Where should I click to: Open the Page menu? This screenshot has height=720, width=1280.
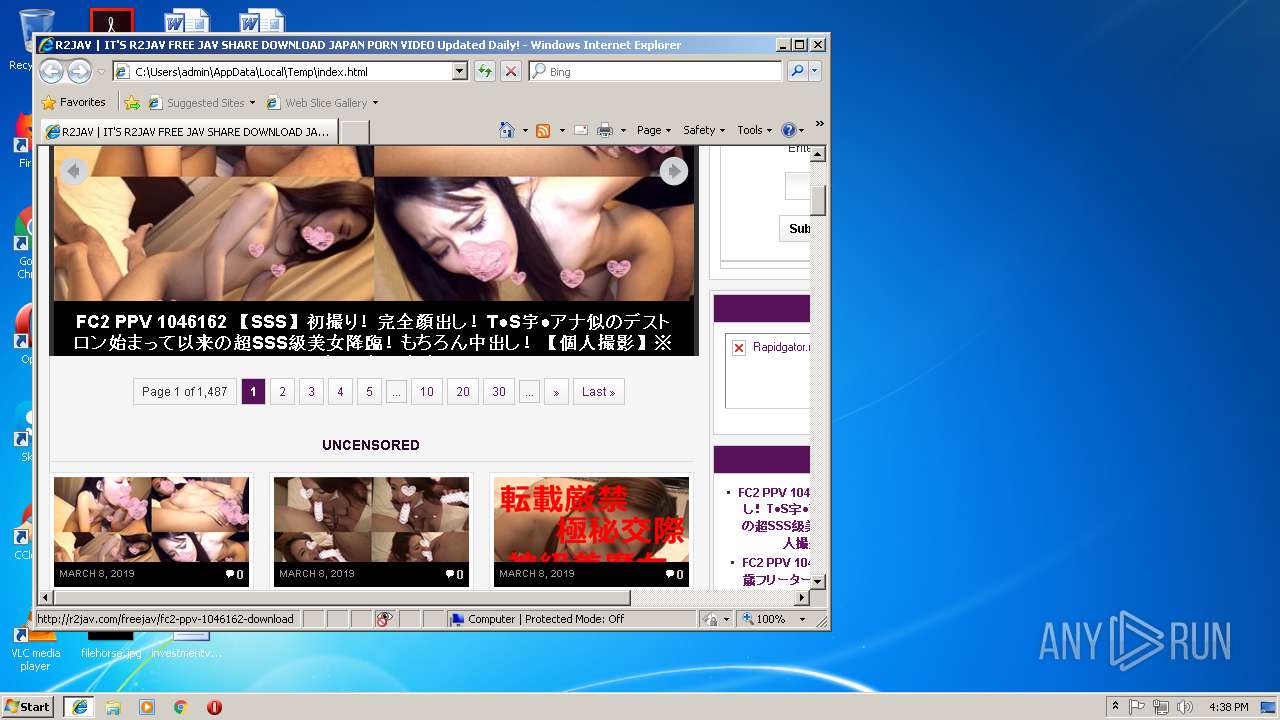click(x=653, y=130)
